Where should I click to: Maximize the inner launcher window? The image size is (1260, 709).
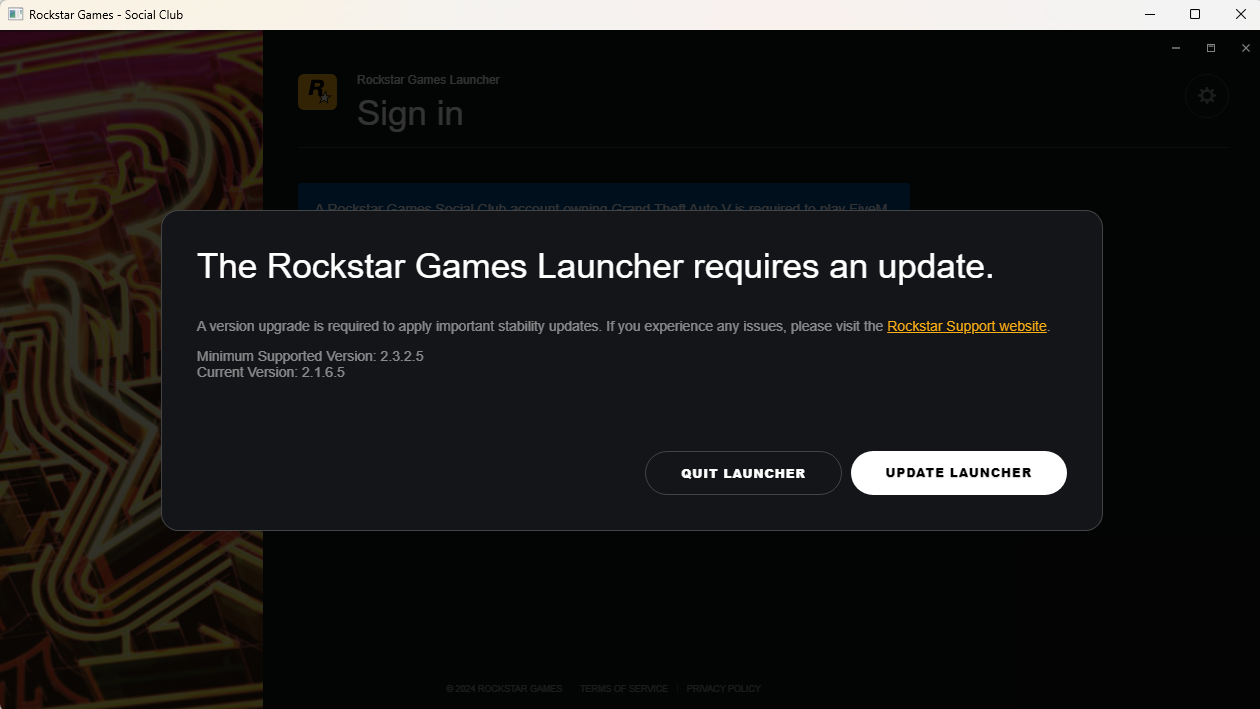(1211, 48)
